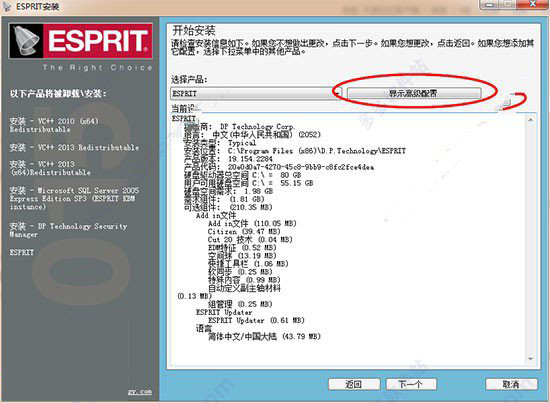Click the 开始安装 heading
The image size is (550, 403).
point(194,31)
